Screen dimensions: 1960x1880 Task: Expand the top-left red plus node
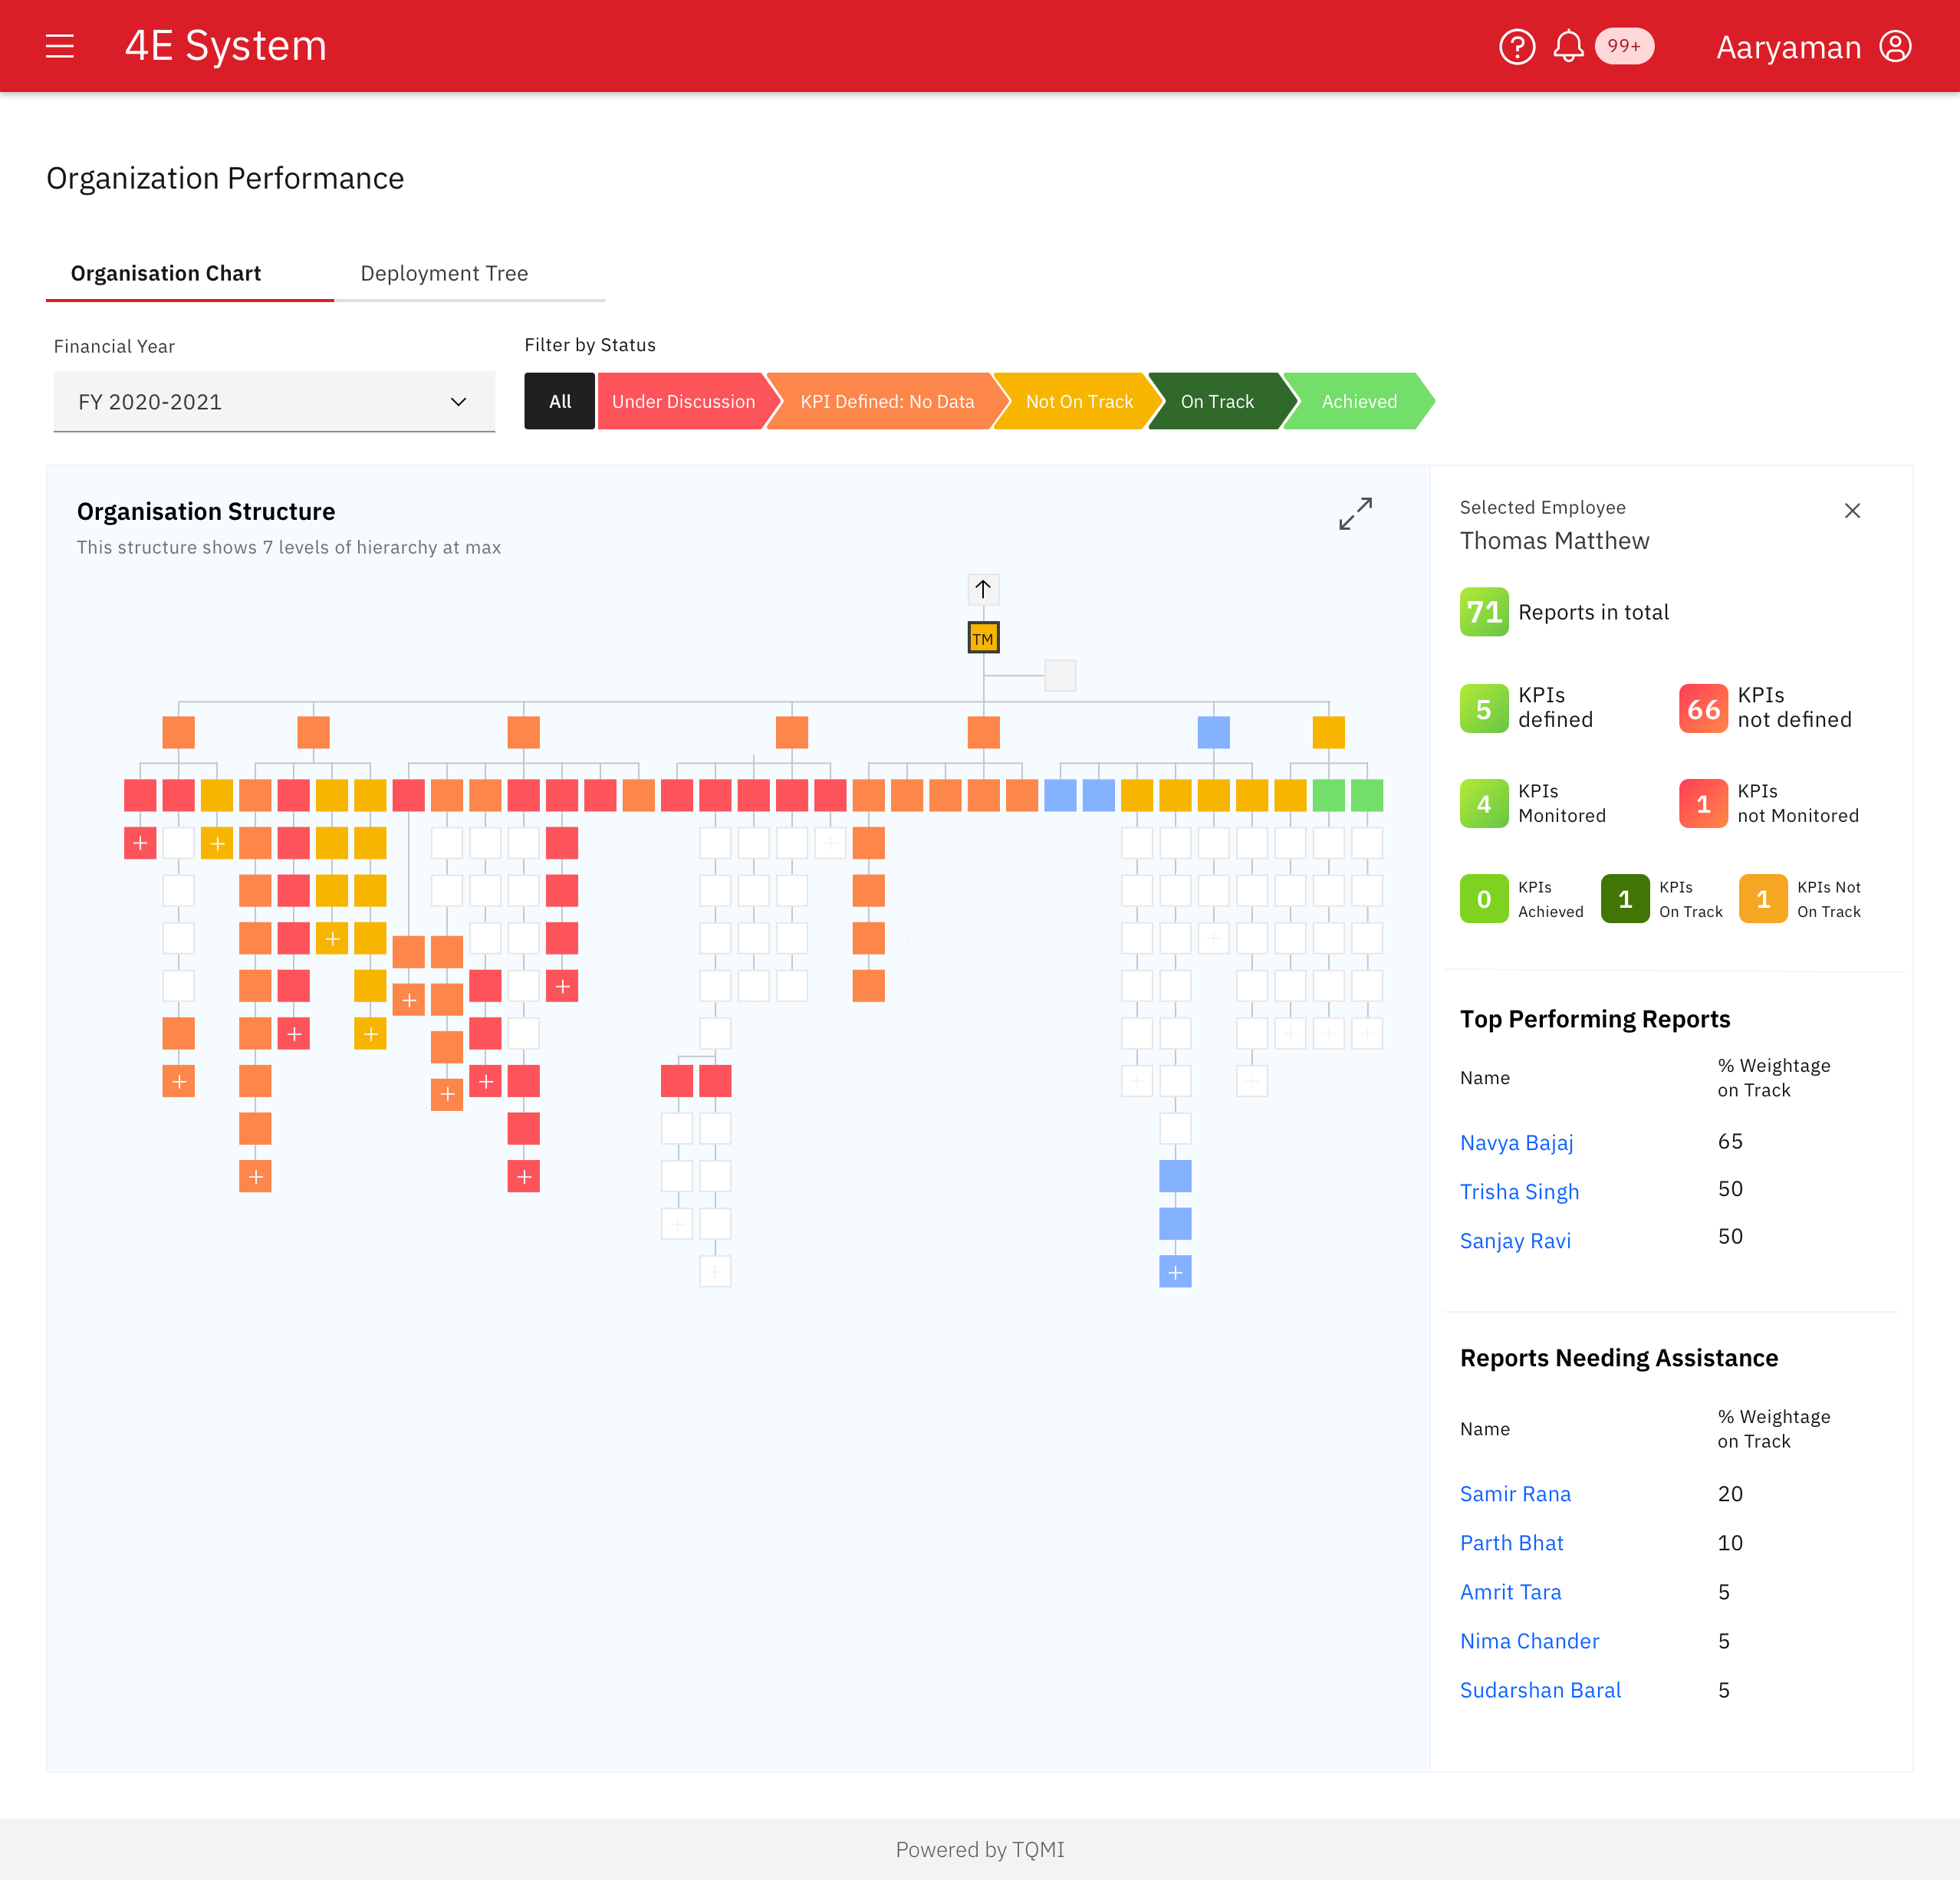(140, 843)
